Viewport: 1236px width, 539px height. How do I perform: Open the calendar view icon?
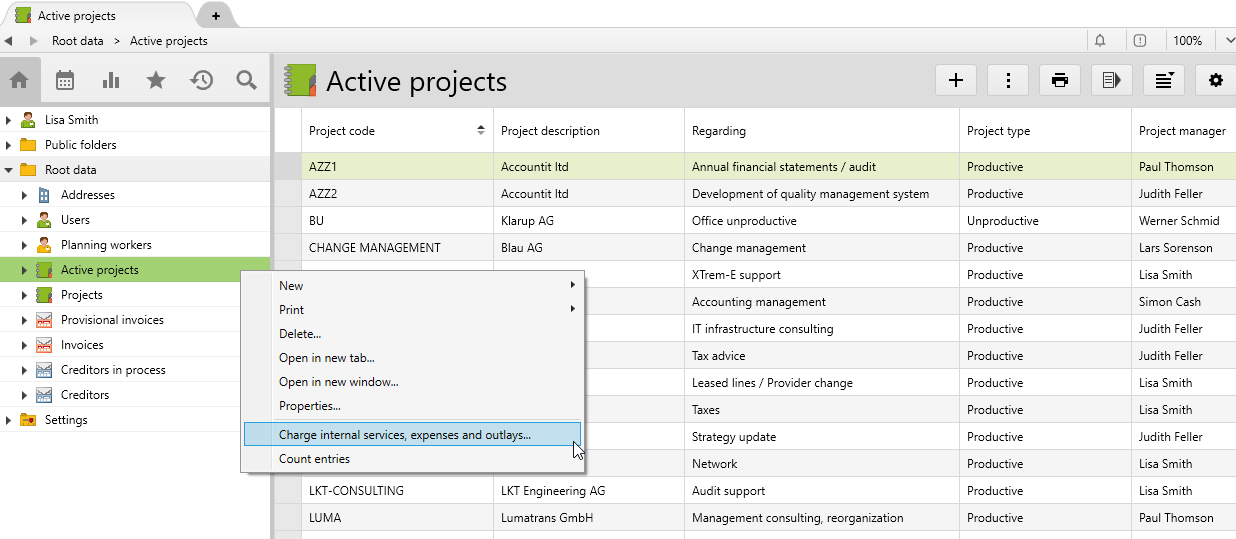pos(65,80)
